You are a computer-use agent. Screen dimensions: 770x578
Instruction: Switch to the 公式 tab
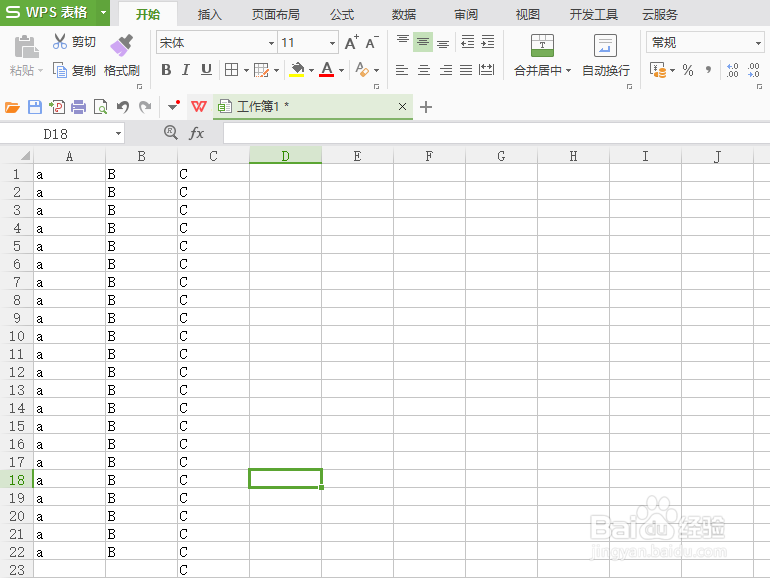pyautogui.click(x=342, y=14)
